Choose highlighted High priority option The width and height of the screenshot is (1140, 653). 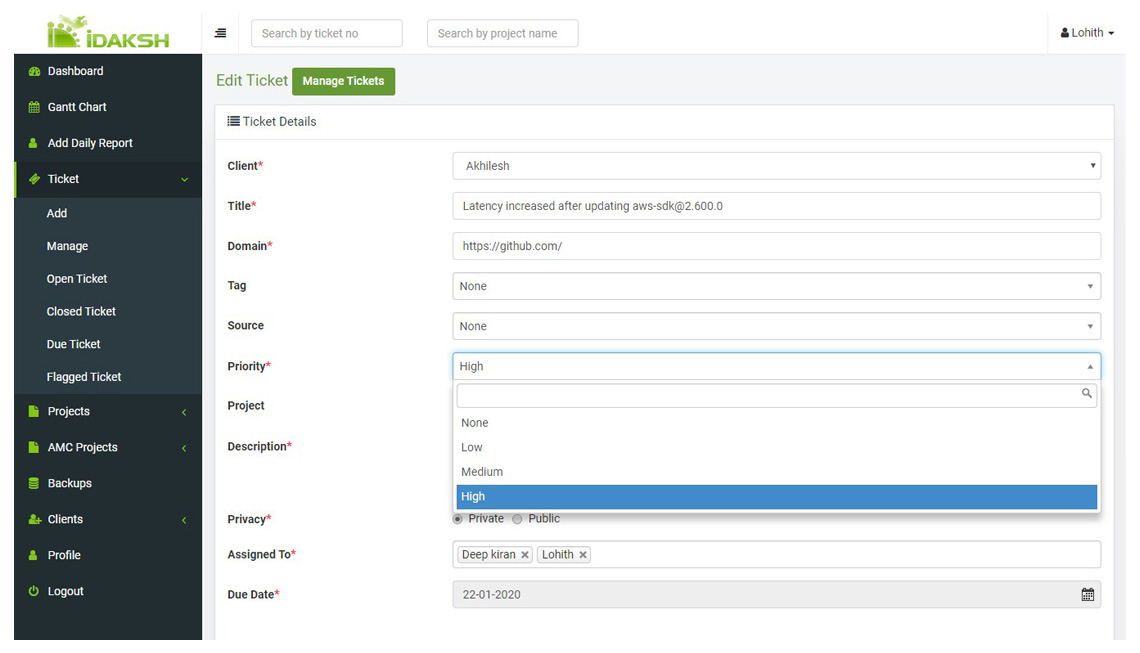click(776, 497)
